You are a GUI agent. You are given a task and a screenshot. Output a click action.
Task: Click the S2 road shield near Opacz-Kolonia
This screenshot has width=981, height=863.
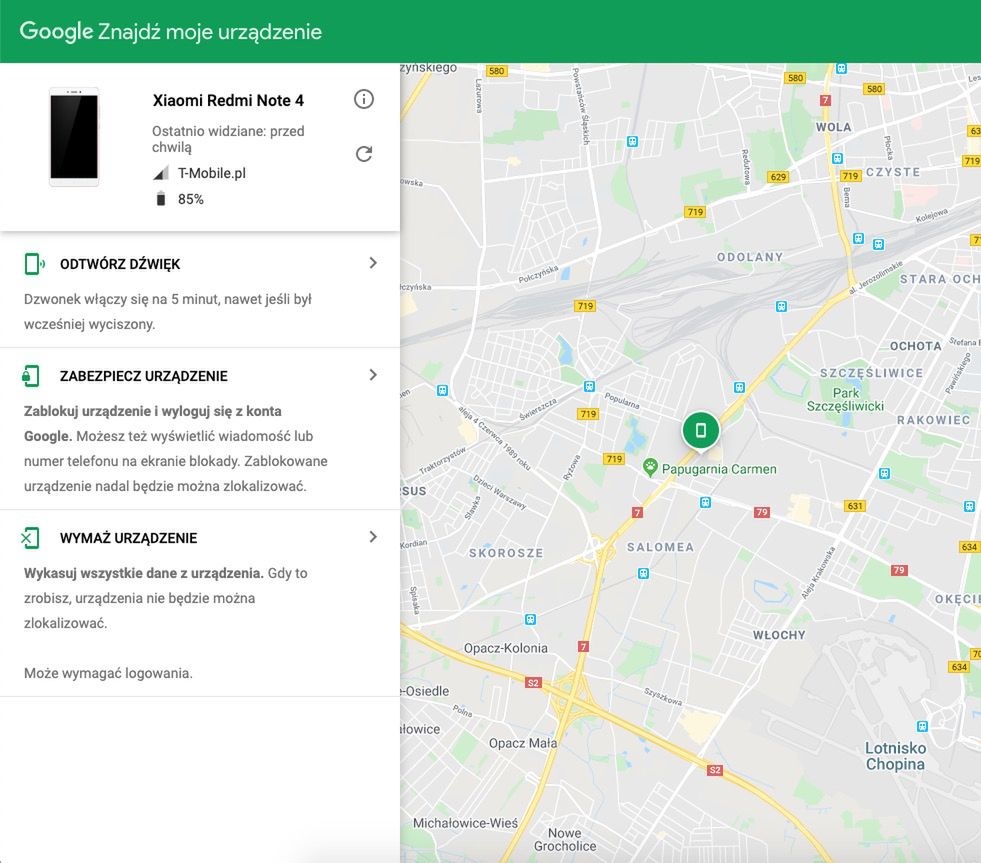coord(533,683)
